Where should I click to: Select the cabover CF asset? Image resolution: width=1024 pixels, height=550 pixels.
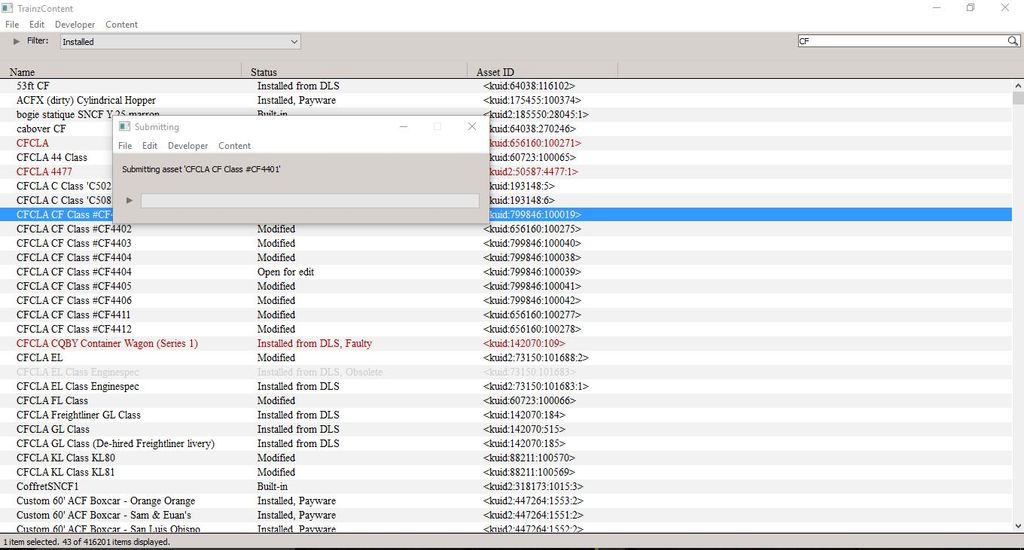(41, 129)
